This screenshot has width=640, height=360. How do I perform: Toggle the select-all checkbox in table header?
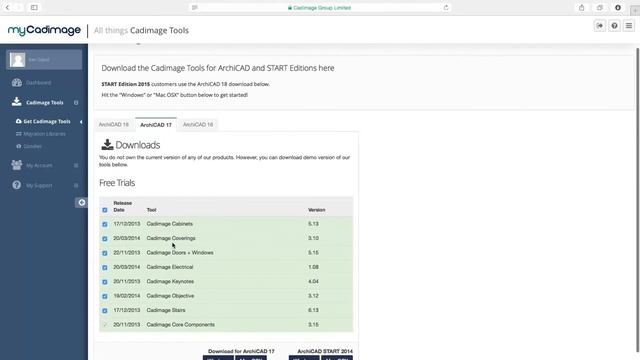click(x=105, y=210)
